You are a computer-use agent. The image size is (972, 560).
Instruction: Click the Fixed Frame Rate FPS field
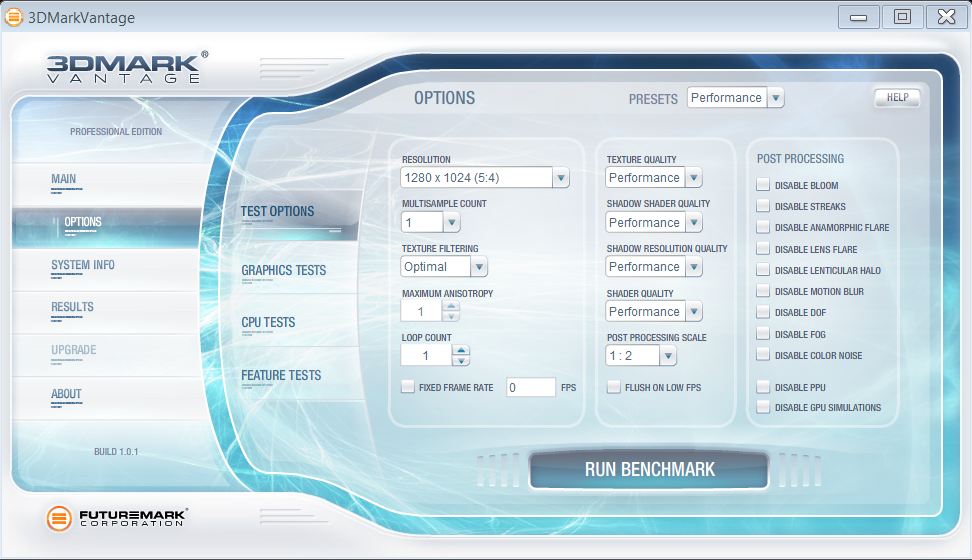pyautogui.click(x=531, y=387)
